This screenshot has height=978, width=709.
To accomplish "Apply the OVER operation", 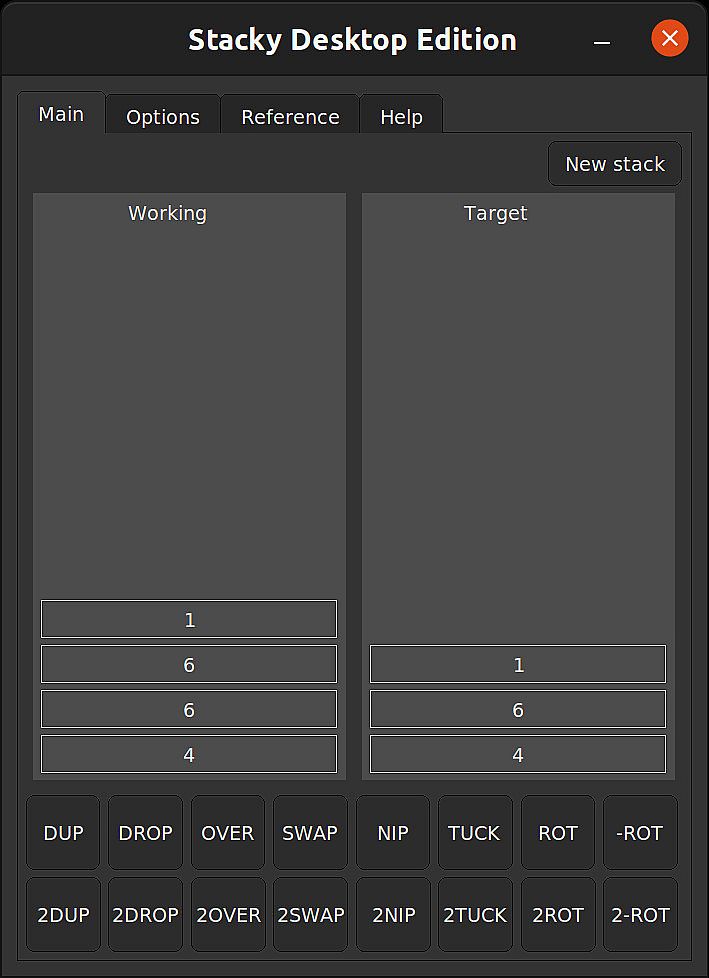I will tap(228, 832).
